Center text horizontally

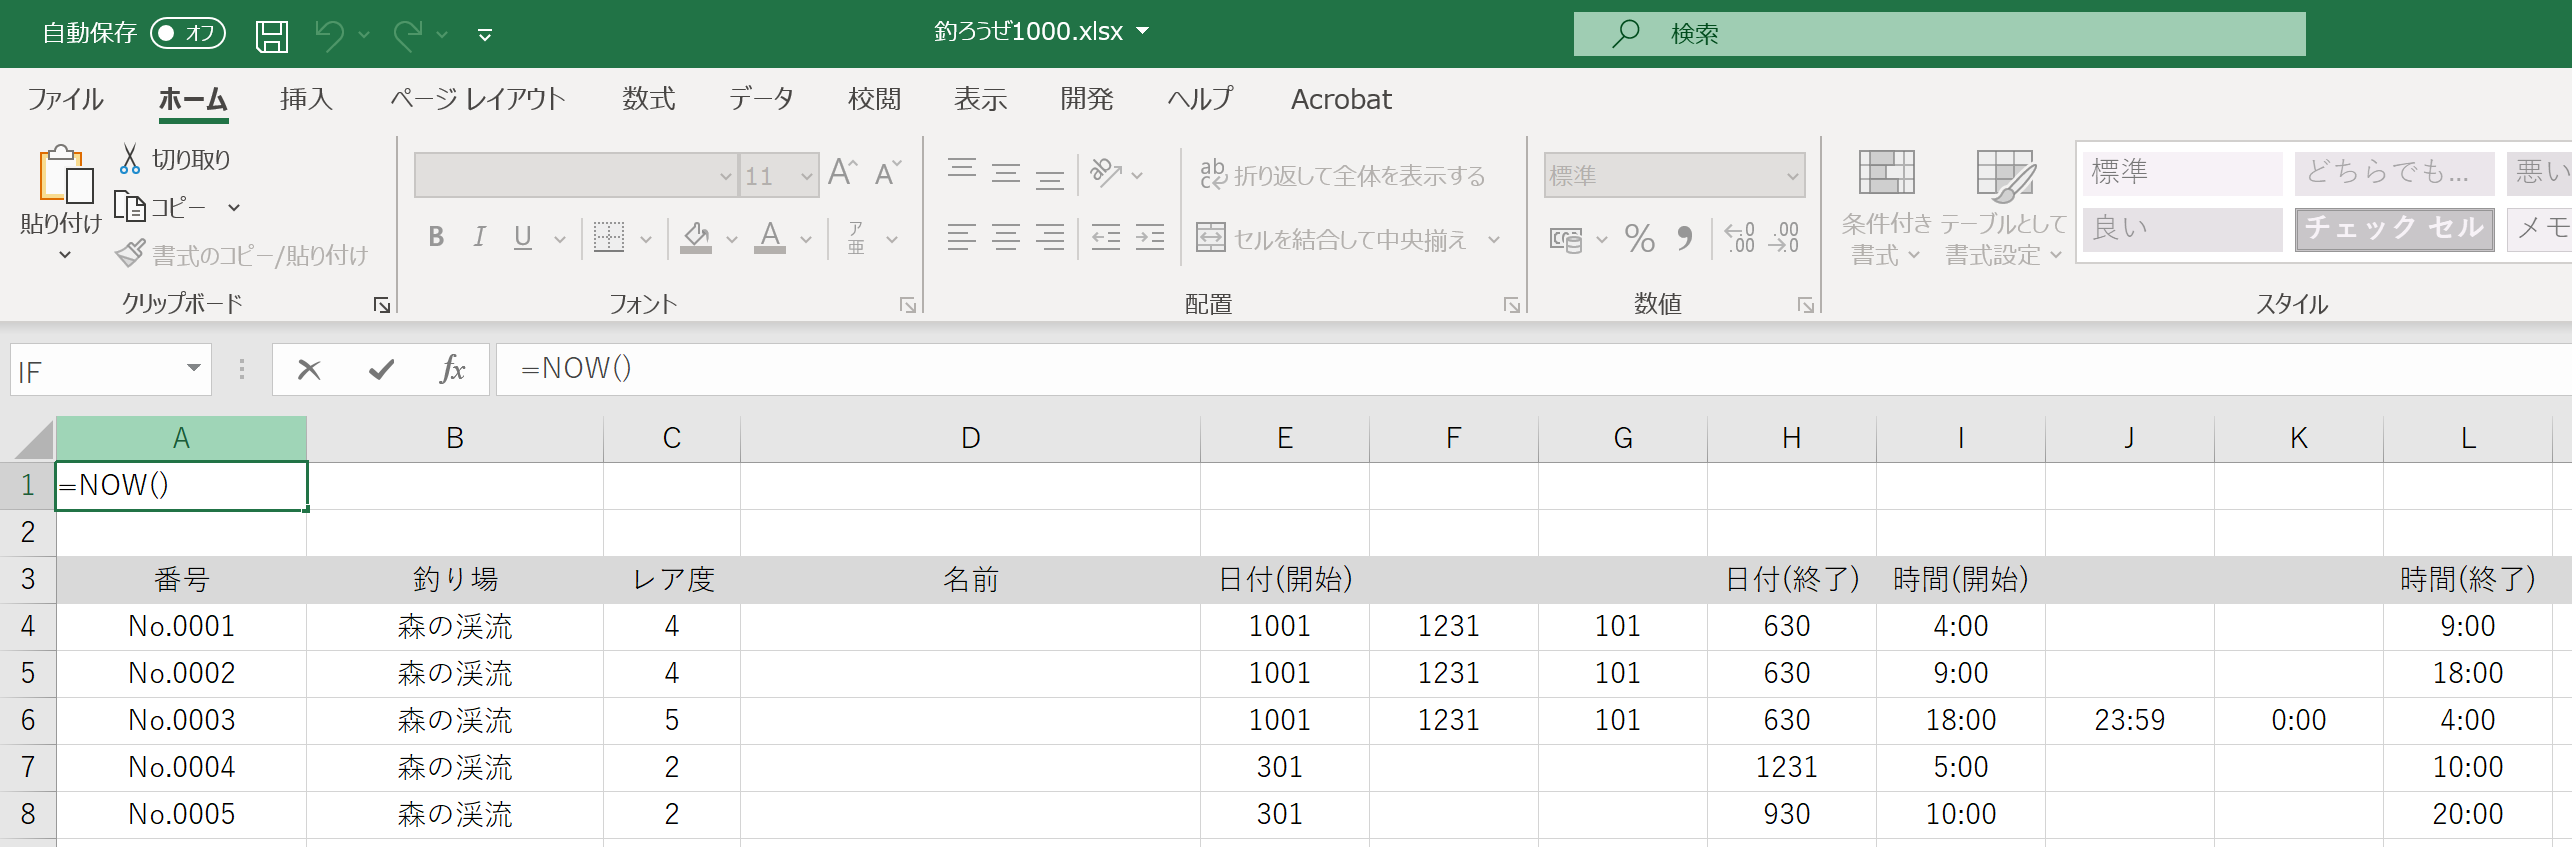pyautogui.click(x=1006, y=237)
